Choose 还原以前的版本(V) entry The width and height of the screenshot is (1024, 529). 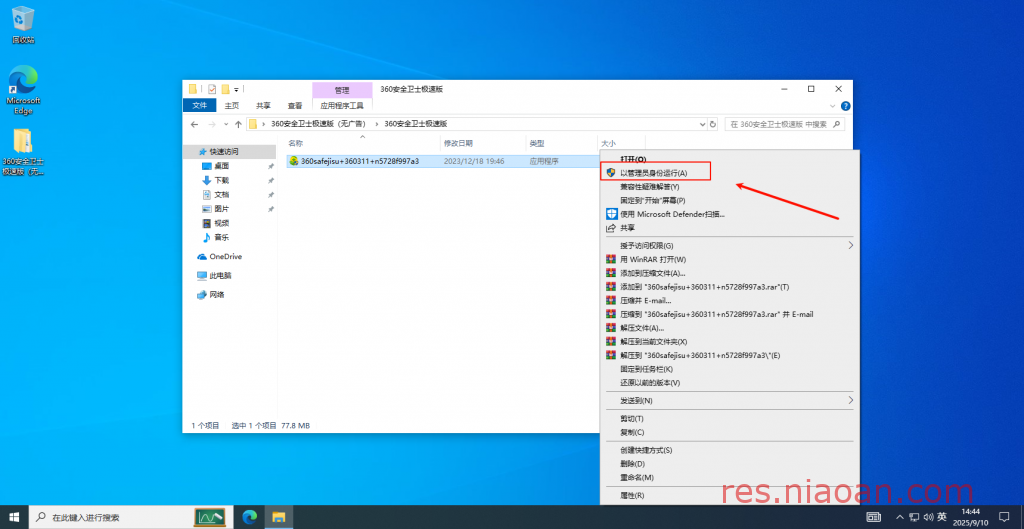pyautogui.click(x=650, y=383)
